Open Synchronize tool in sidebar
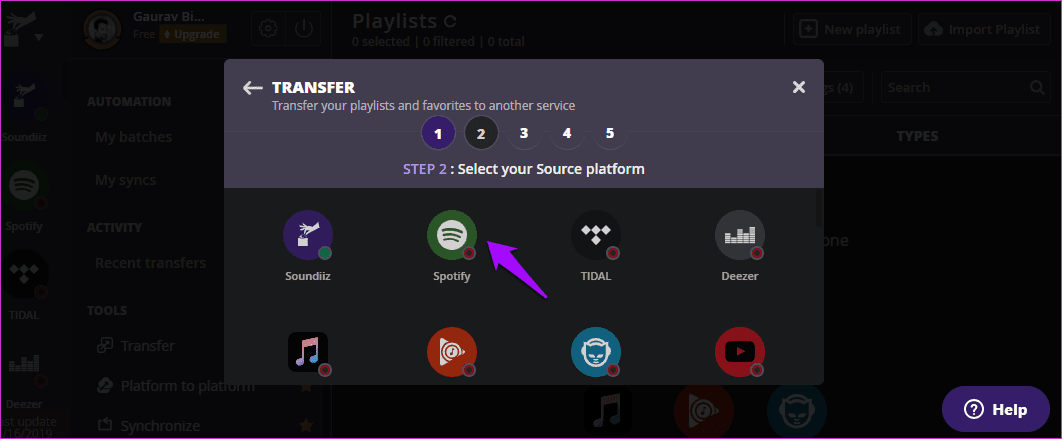1062x439 pixels. click(148, 426)
